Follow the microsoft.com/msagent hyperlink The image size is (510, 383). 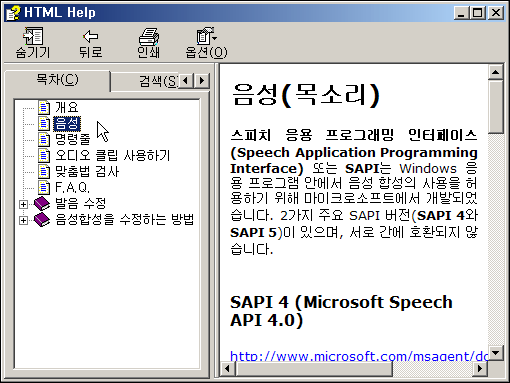359,356
